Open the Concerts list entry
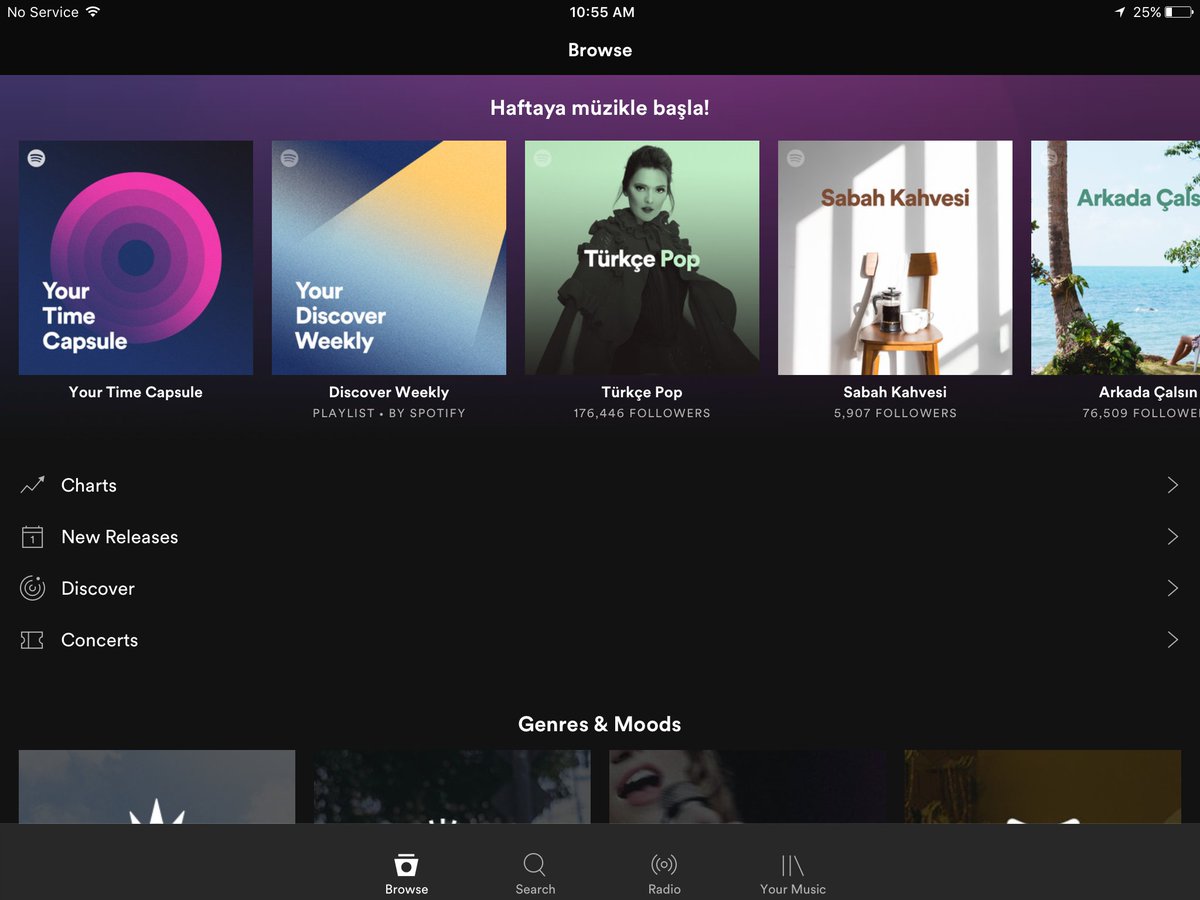The image size is (1200, 900). (600, 640)
